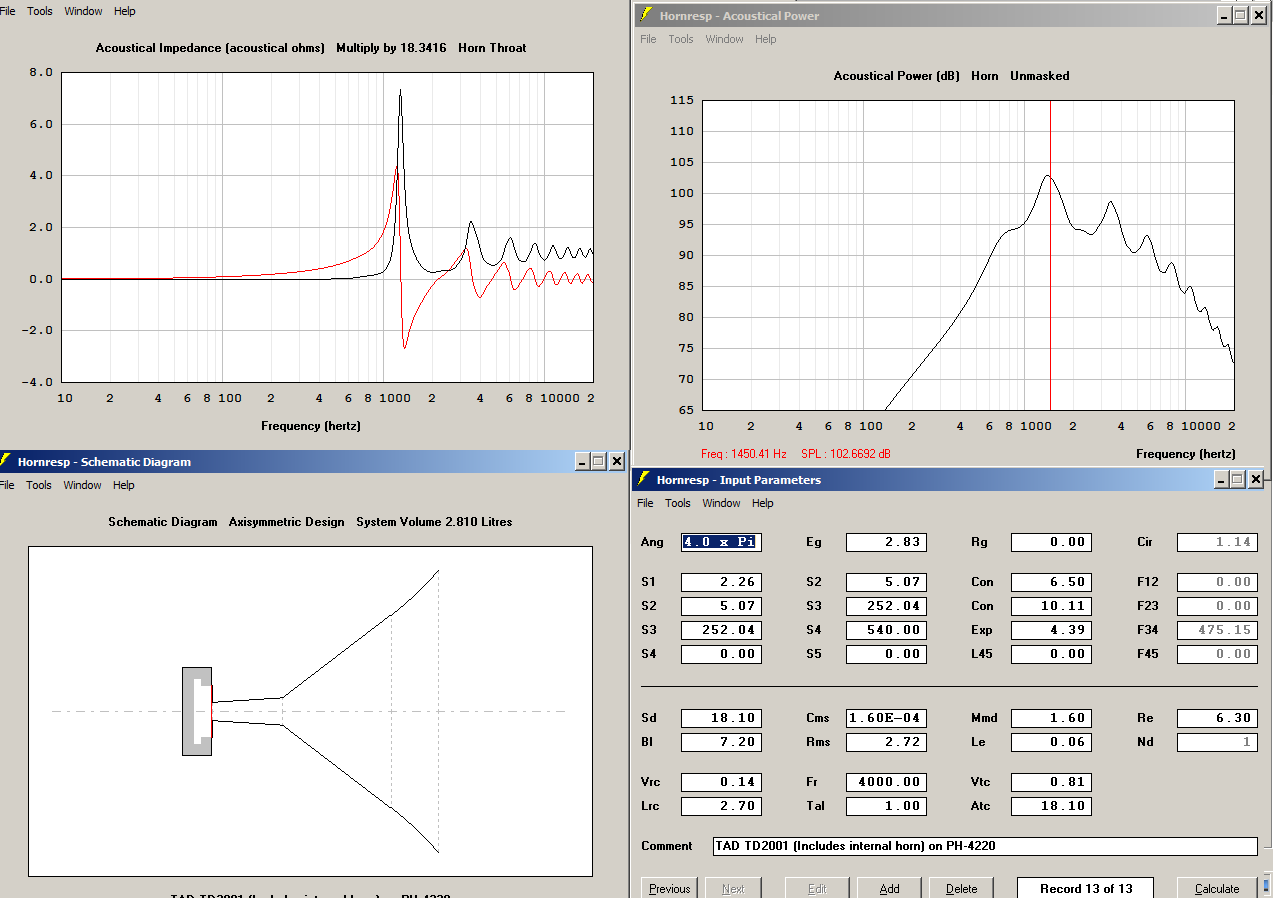The height and width of the screenshot is (898, 1273).
Task: Click the Nd field showing 1
Action: tap(1217, 742)
